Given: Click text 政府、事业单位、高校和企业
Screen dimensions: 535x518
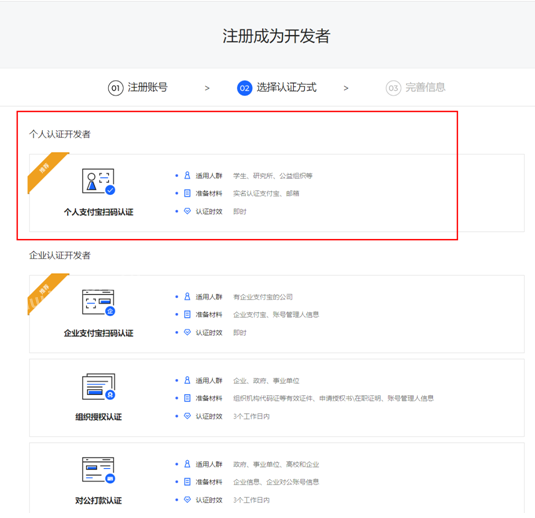Looking at the screenshot, I should (x=276, y=464).
